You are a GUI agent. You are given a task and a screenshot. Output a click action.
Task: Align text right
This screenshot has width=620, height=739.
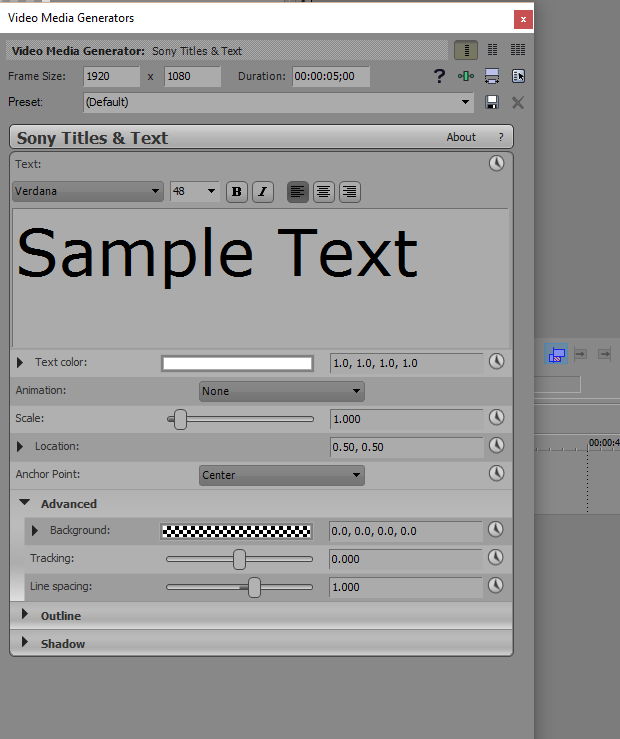tap(350, 192)
